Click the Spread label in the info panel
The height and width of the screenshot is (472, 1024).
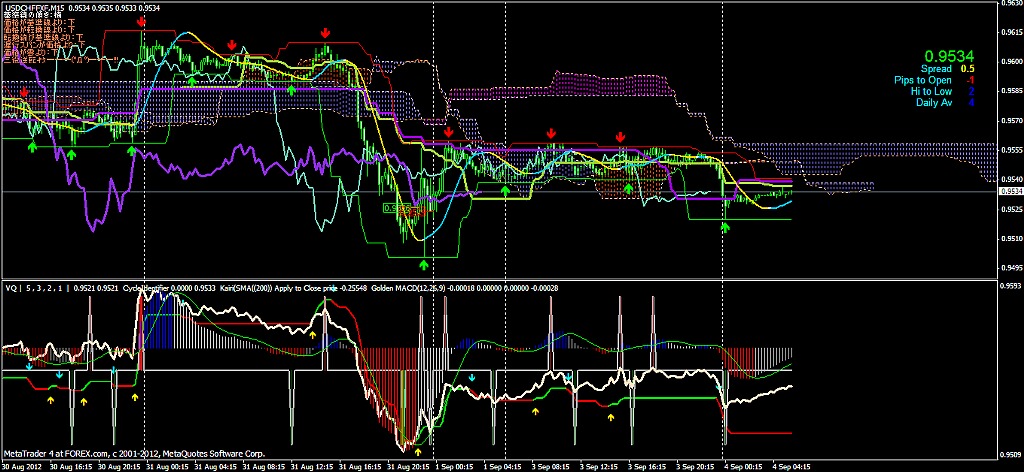[937, 69]
